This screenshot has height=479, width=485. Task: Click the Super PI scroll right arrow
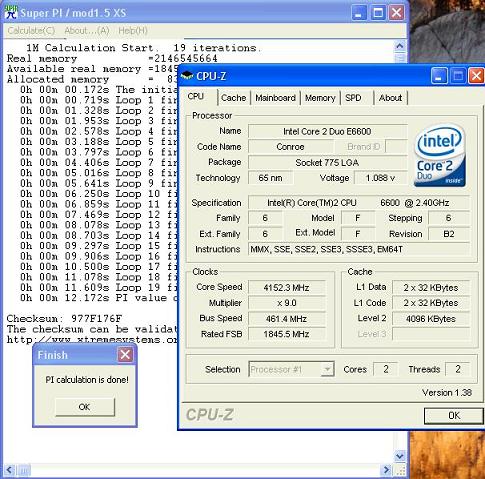tap(386, 470)
